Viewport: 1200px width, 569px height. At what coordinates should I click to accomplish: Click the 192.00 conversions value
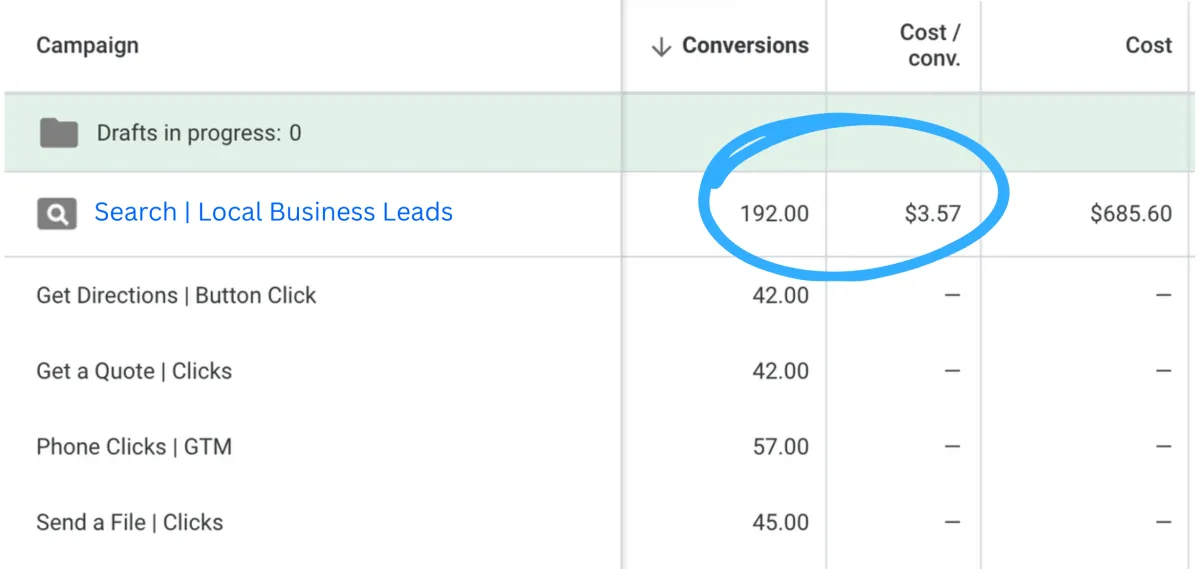click(x=774, y=214)
